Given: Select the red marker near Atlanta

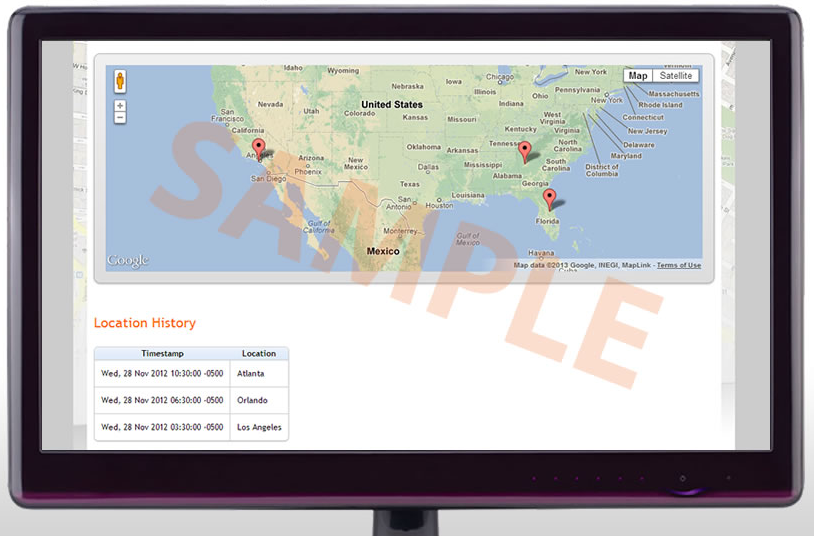Looking at the screenshot, I should tap(524, 151).
